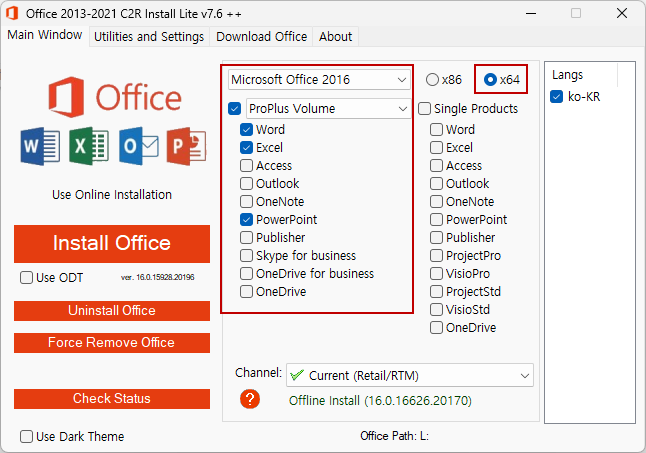Close the Office C2R Install window
The image size is (646, 453).
[622, 14]
